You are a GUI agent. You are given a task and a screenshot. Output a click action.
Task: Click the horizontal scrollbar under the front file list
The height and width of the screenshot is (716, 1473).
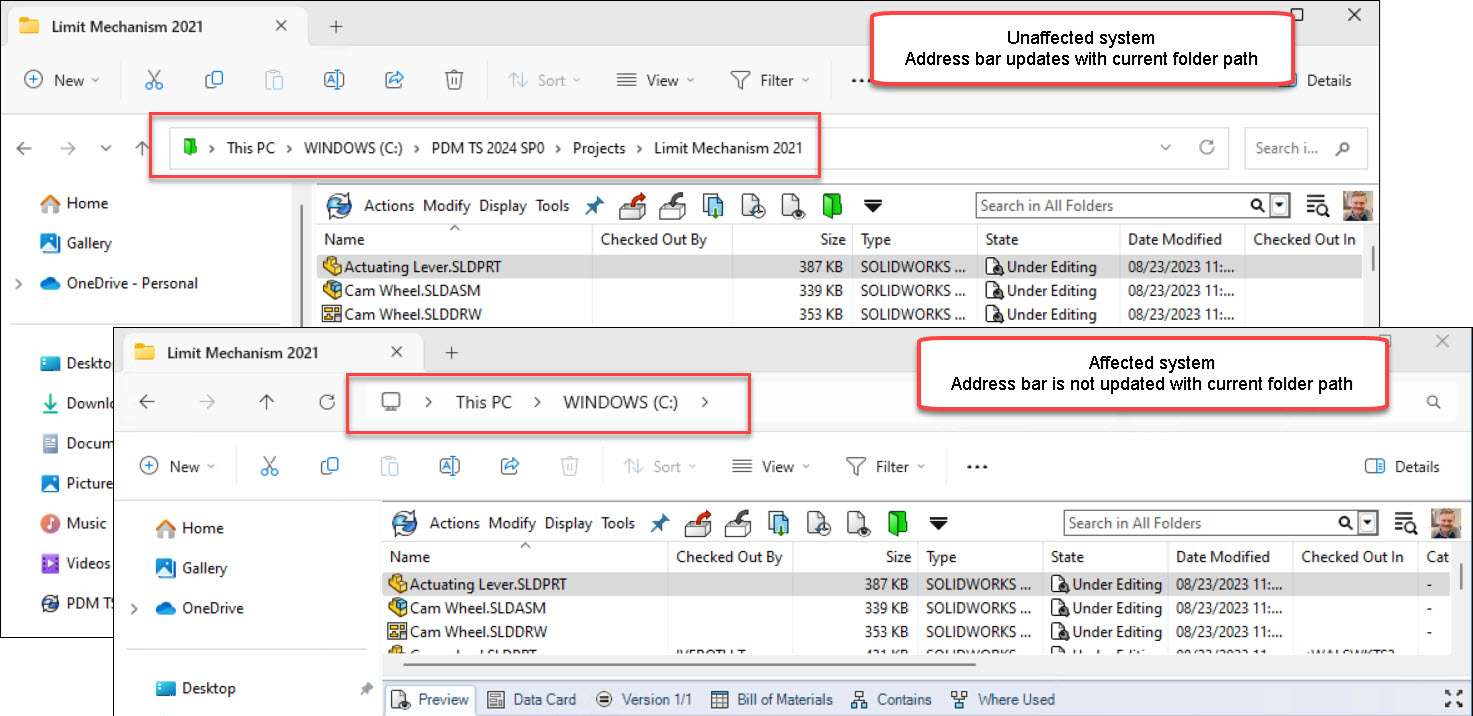(680, 662)
